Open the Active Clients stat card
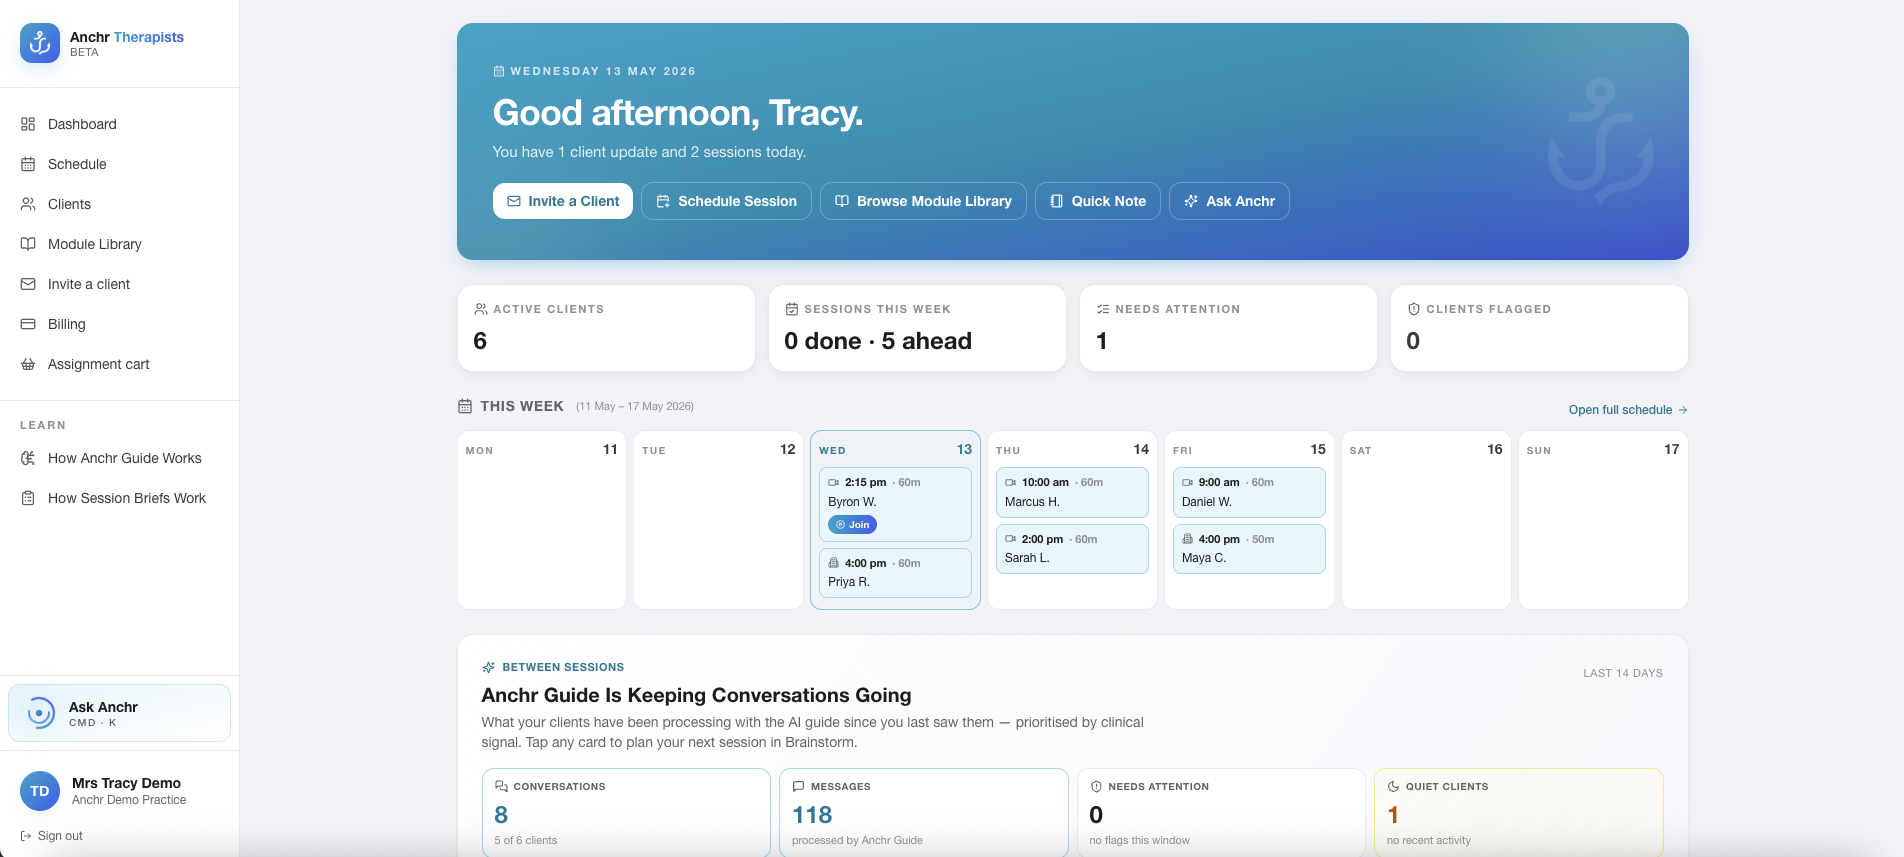1904x857 pixels. pos(606,328)
